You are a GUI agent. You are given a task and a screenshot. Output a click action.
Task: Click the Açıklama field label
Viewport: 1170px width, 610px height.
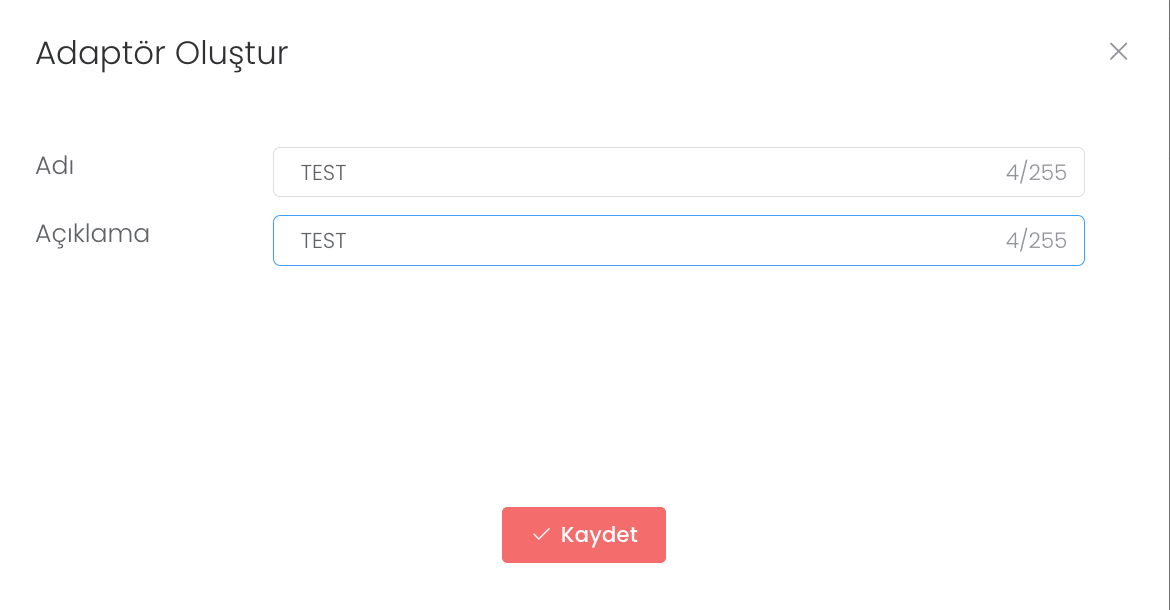[x=92, y=233]
